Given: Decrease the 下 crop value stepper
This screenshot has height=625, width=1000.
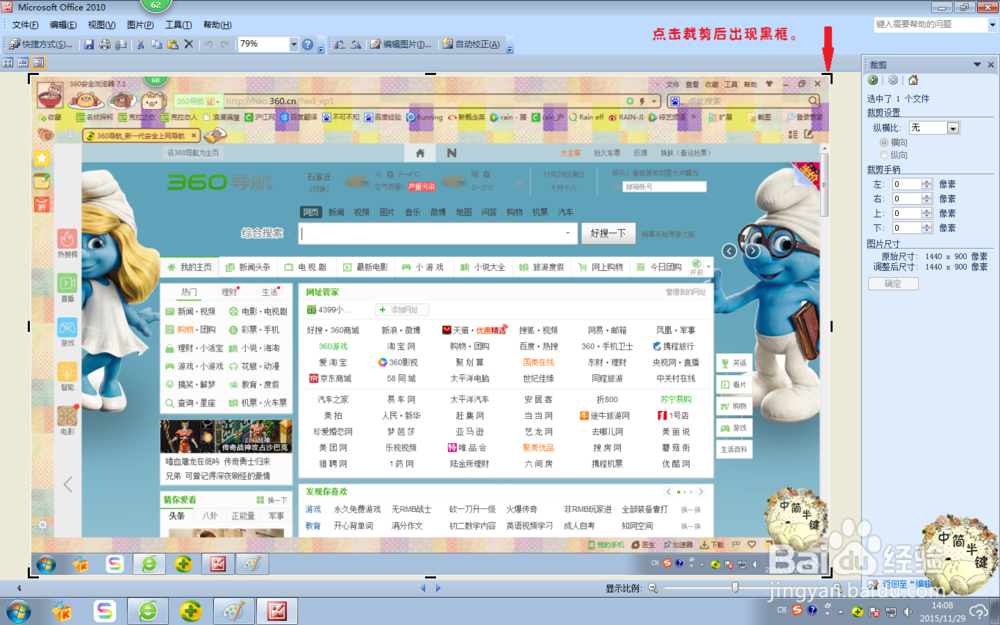Looking at the screenshot, I should pyautogui.click(x=927, y=231).
